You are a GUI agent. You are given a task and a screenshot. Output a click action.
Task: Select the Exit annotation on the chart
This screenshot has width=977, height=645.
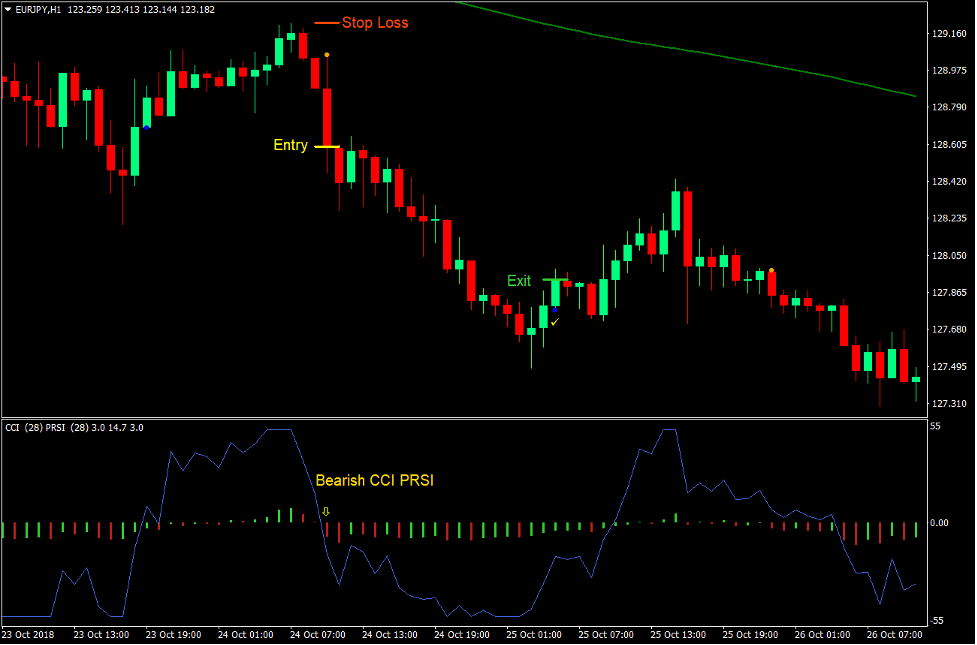518,281
